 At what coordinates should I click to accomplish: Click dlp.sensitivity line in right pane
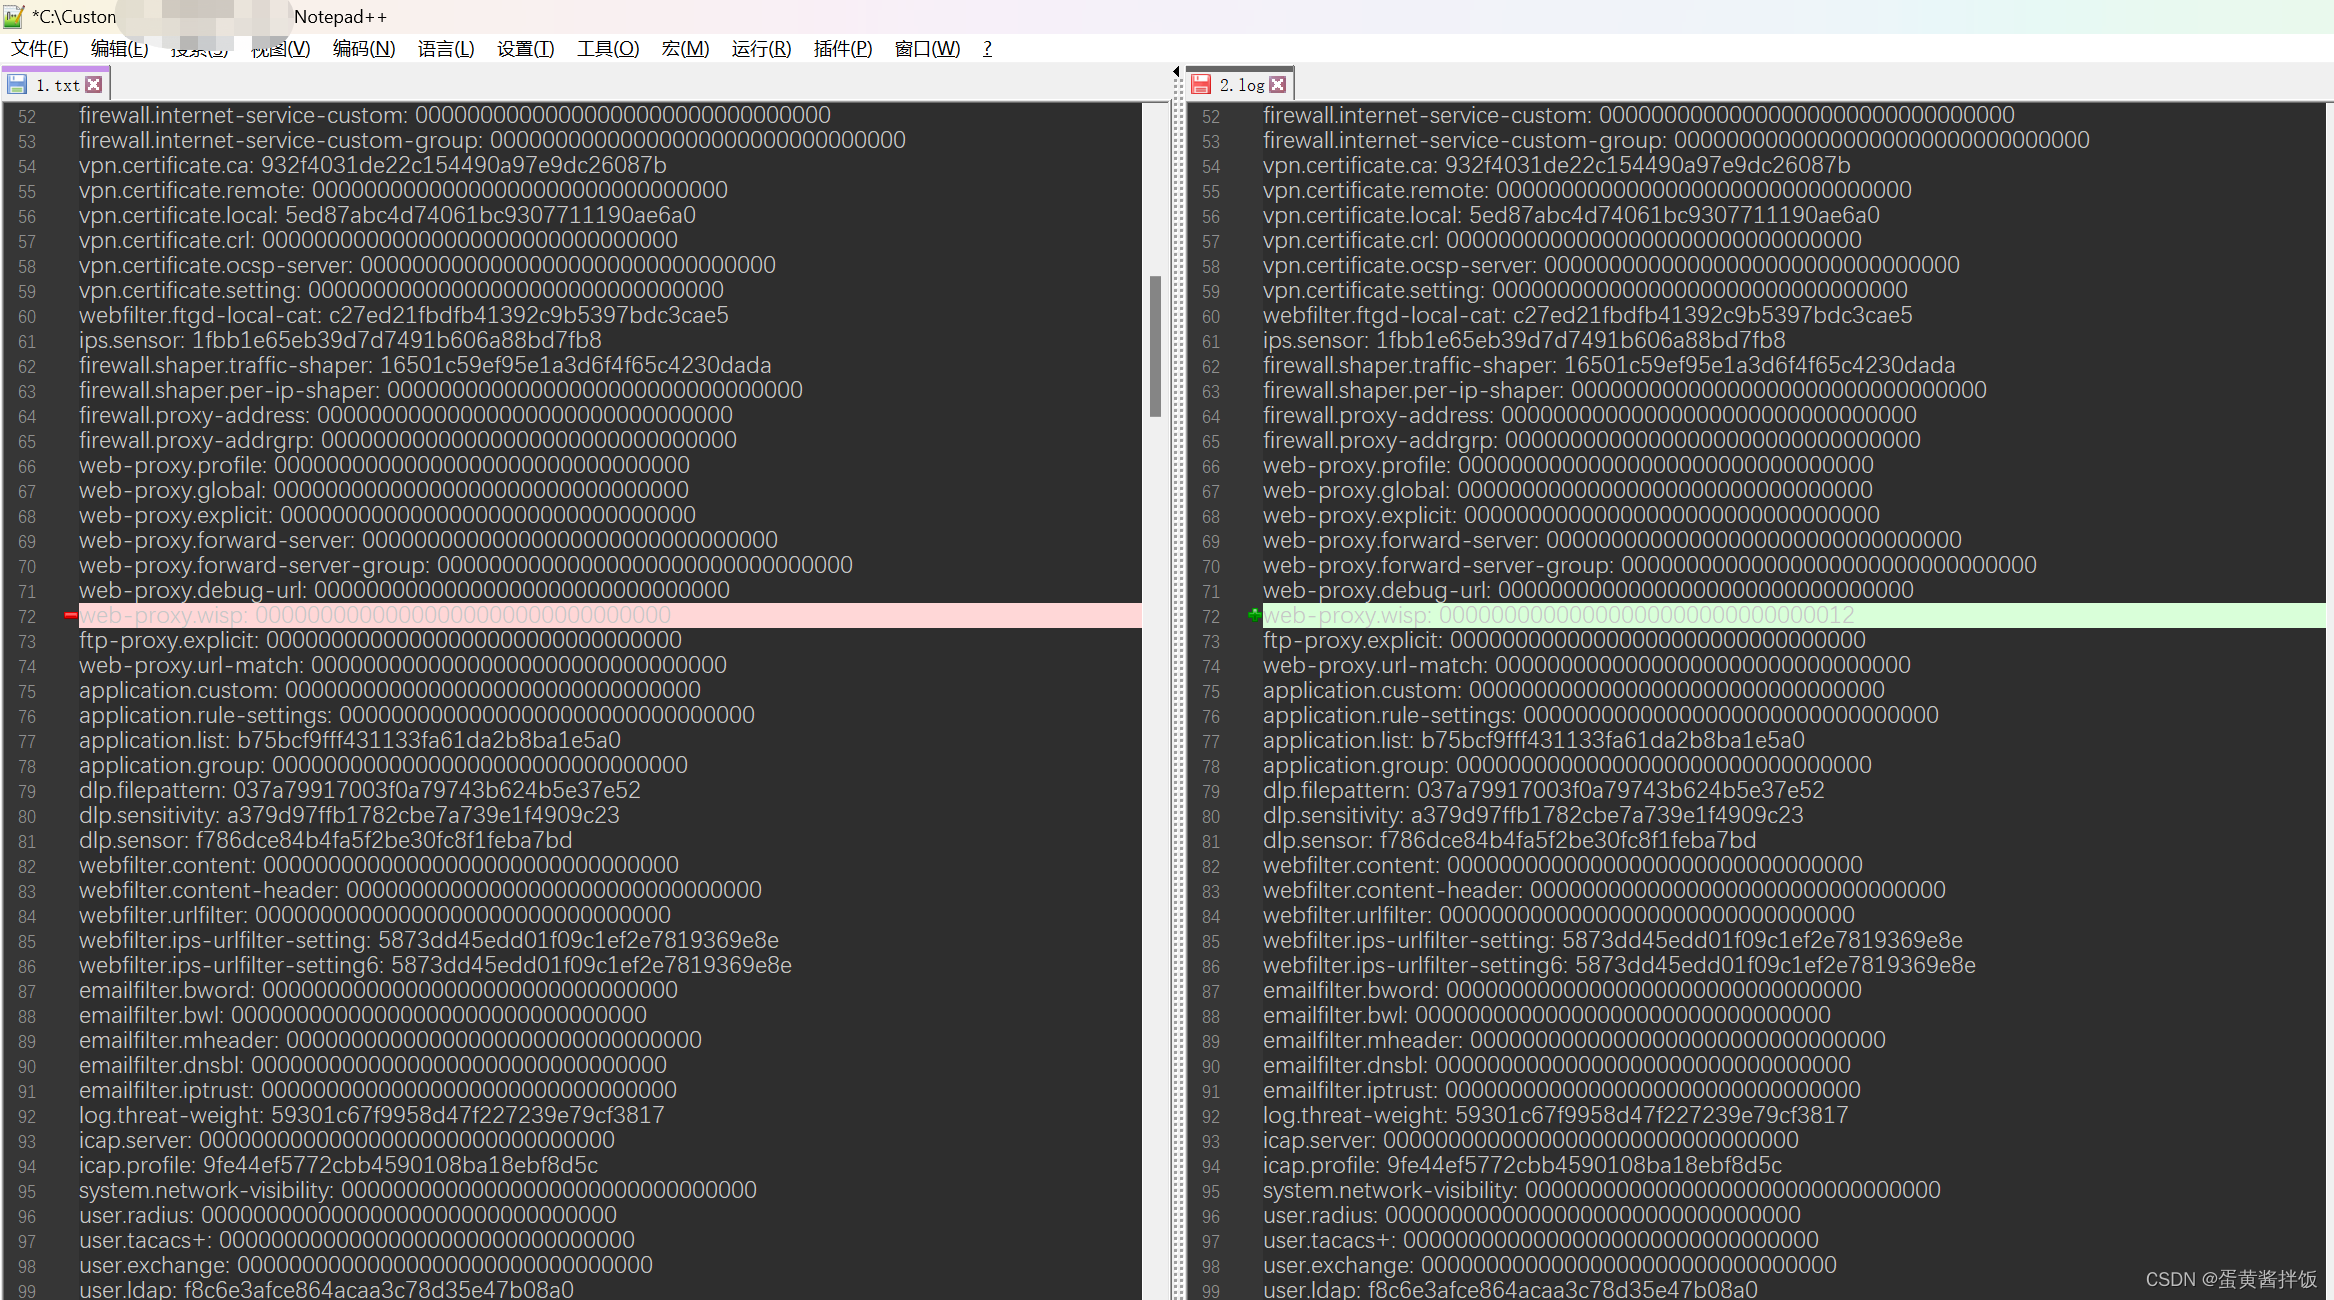(1533, 815)
